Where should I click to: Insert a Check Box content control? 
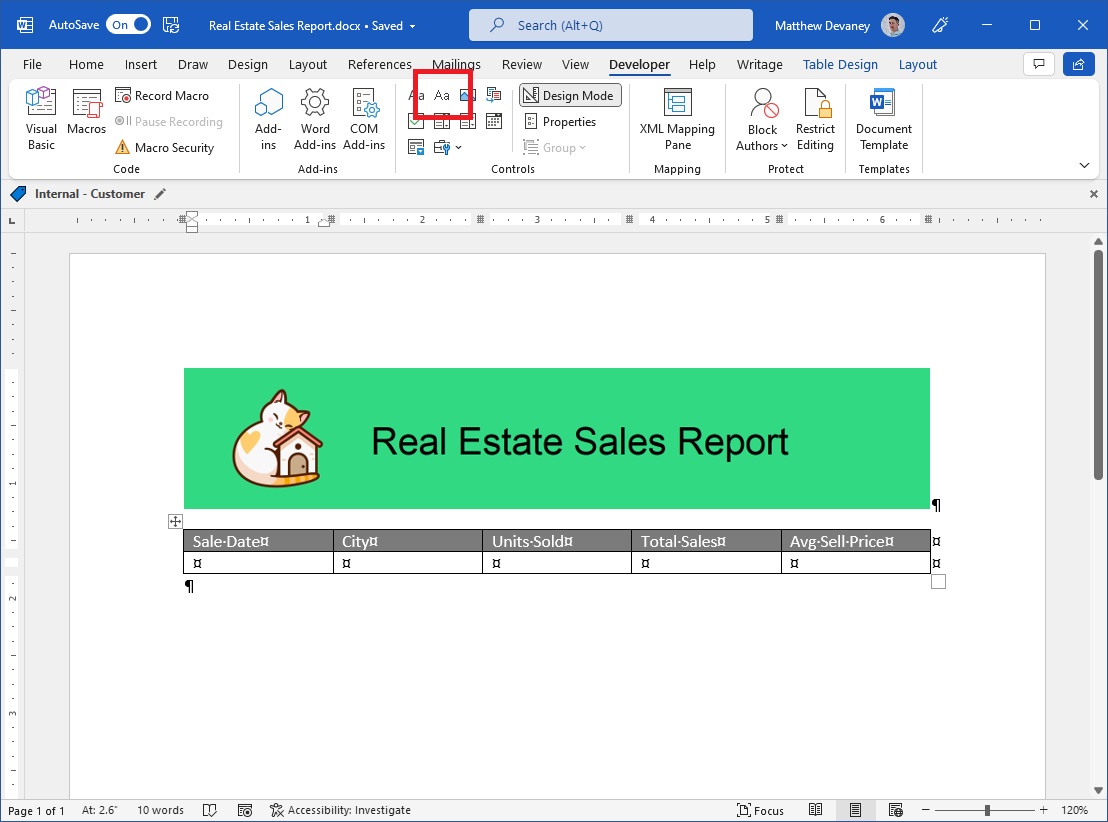[x=416, y=121]
